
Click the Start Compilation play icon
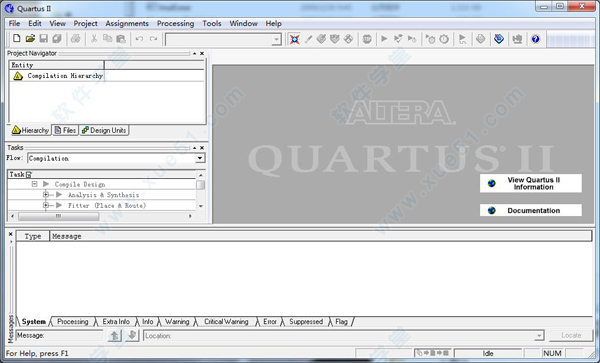coord(384,39)
